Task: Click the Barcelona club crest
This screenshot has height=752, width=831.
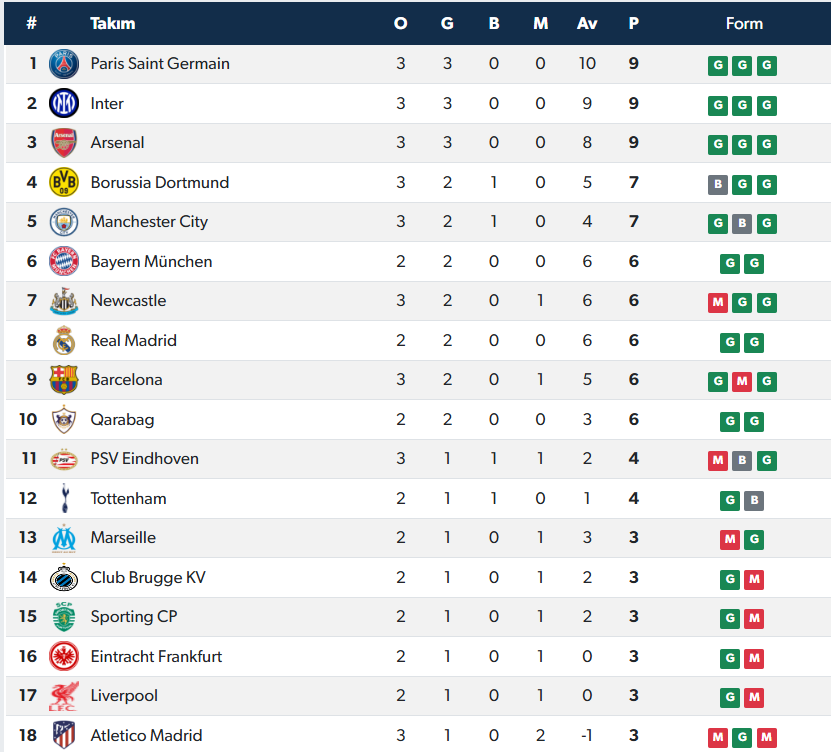Action: (64, 380)
